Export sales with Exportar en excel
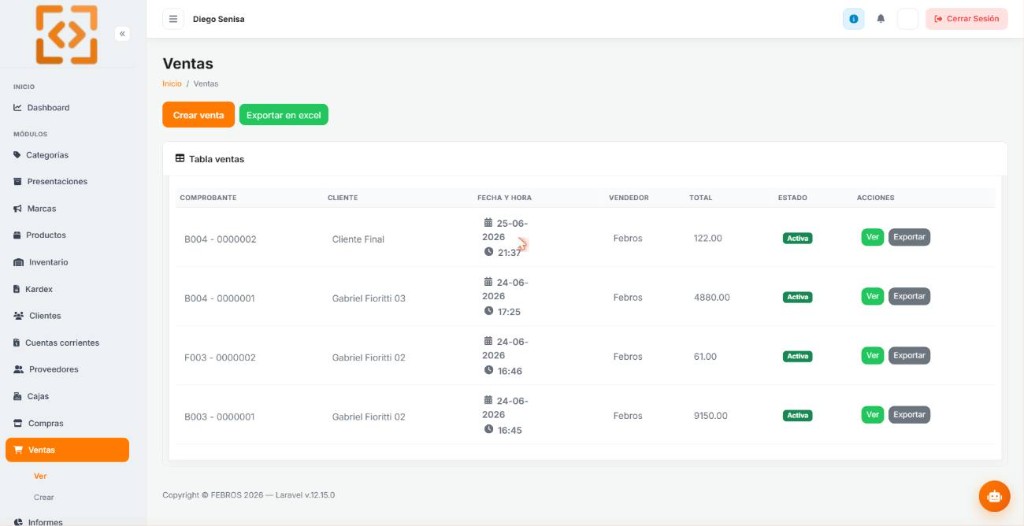Image resolution: width=1024 pixels, height=526 pixels. [x=283, y=115]
